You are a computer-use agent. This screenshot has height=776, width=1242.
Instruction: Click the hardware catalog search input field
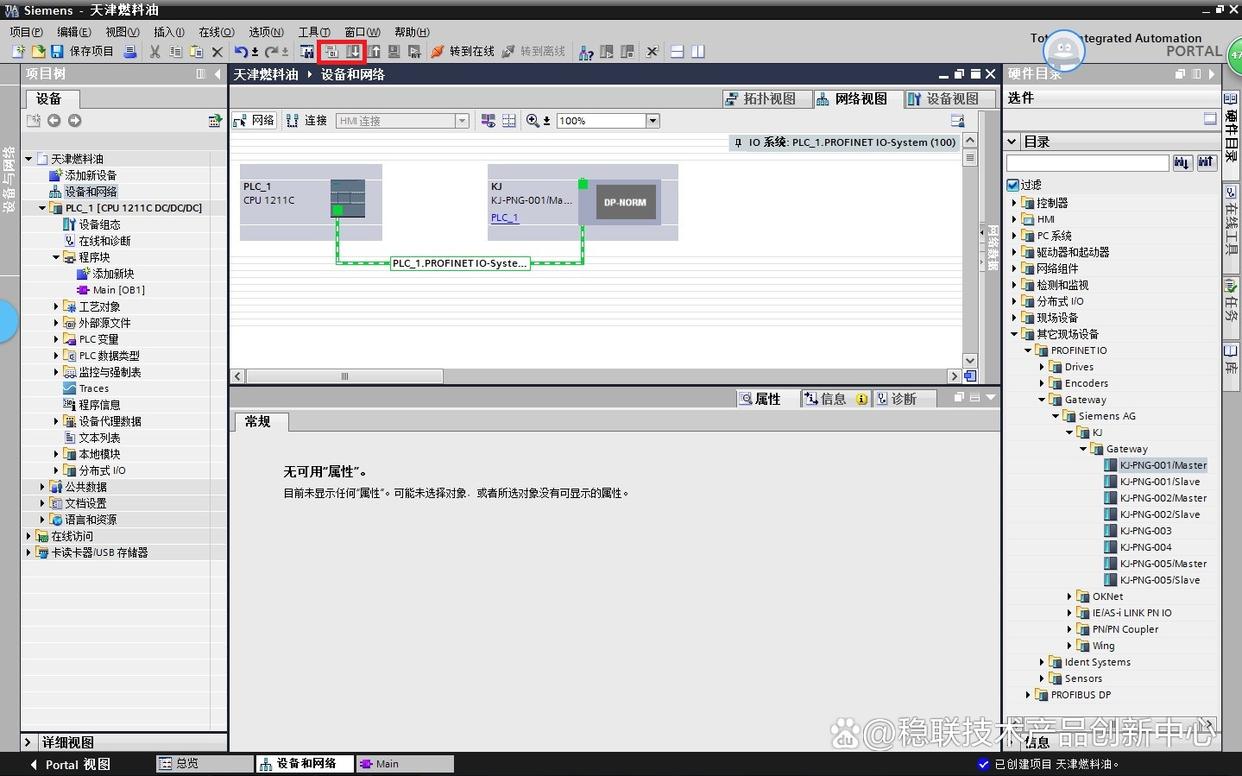[1088, 163]
